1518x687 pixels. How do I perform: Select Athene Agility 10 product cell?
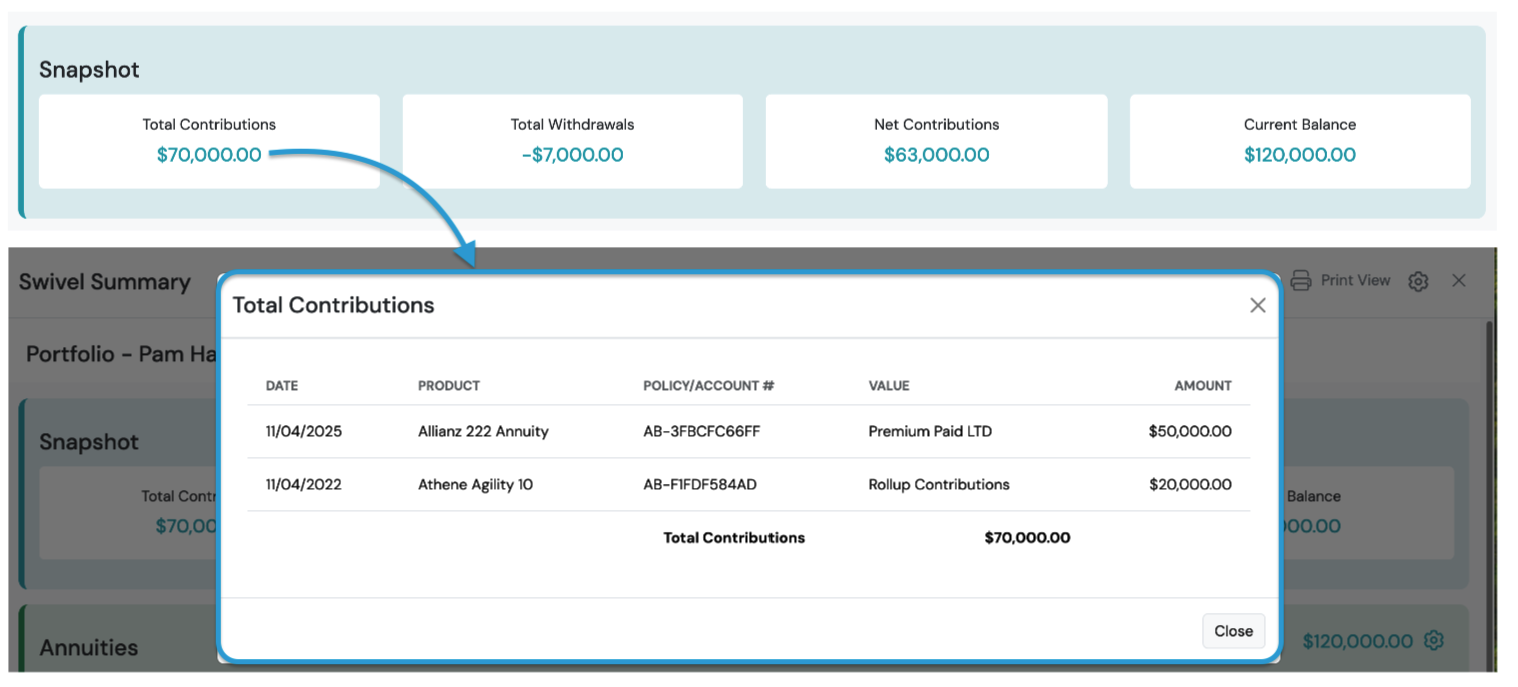click(x=475, y=485)
